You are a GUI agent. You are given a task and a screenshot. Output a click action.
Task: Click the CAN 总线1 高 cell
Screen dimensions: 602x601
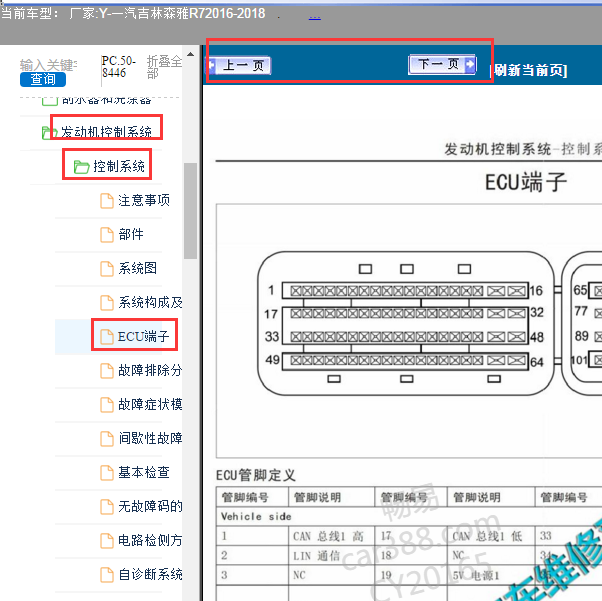click(329, 536)
